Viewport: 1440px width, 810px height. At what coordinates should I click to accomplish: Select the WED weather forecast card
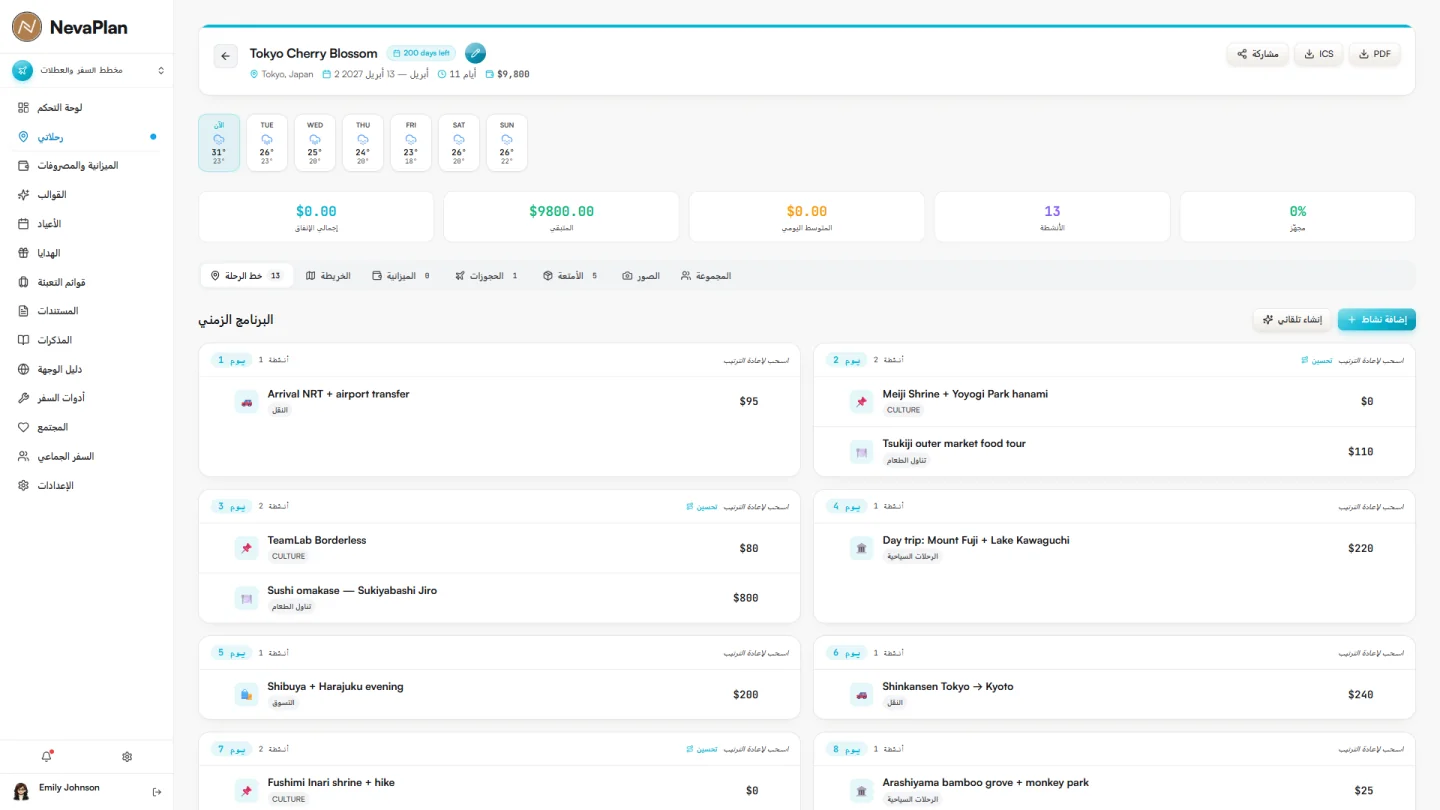pos(315,143)
